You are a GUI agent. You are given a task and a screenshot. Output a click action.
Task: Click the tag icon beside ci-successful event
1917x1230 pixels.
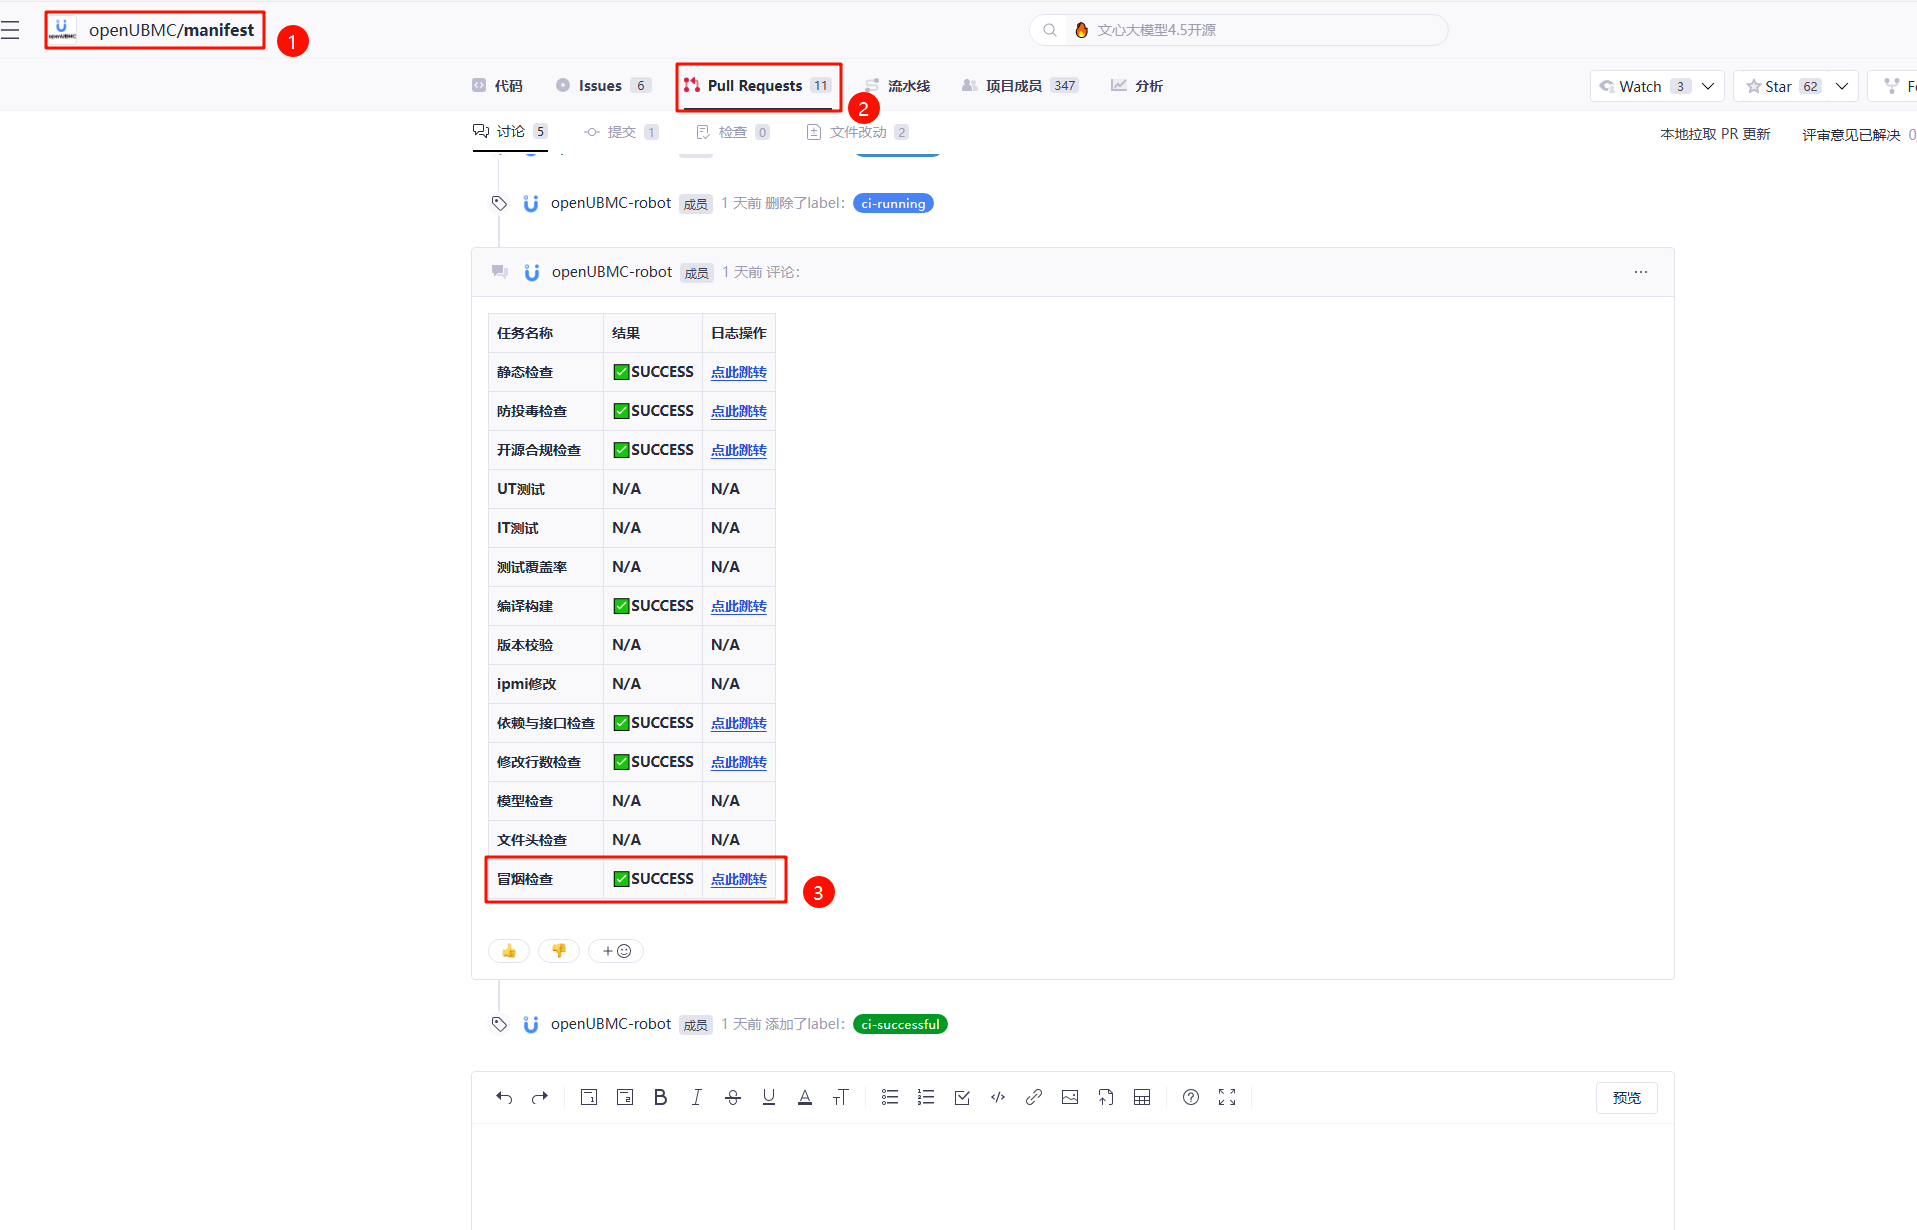point(499,1024)
